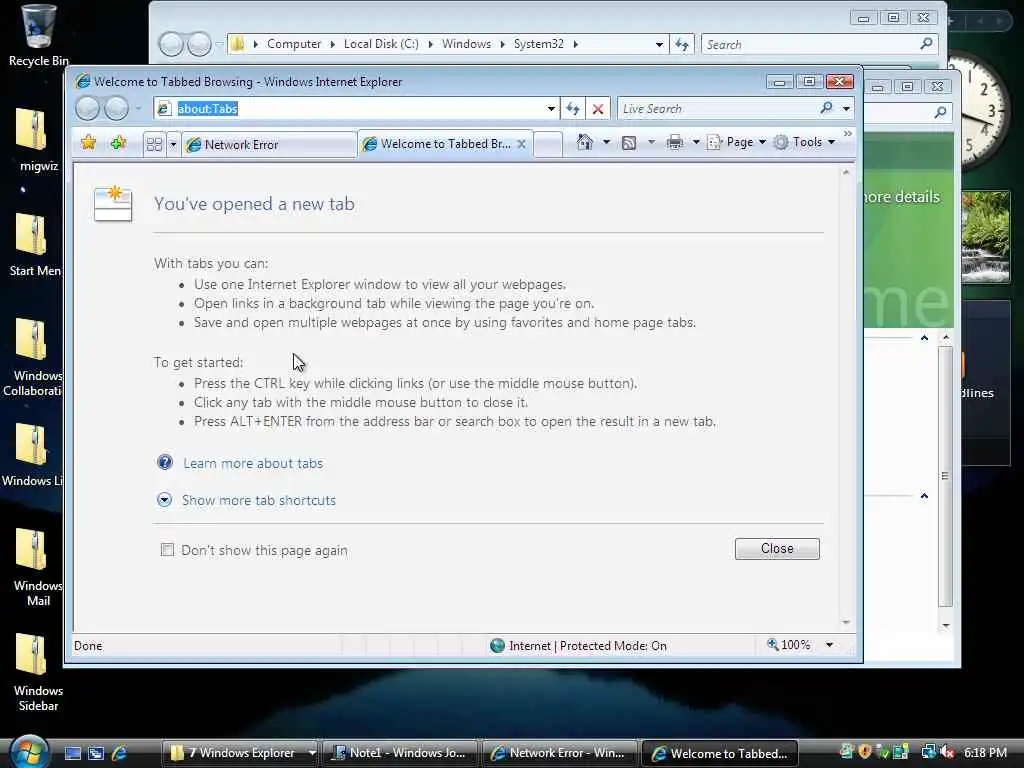Expand the address bar history dropdown
The width and height of the screenshot is (1024, 768).
[551, 108]
